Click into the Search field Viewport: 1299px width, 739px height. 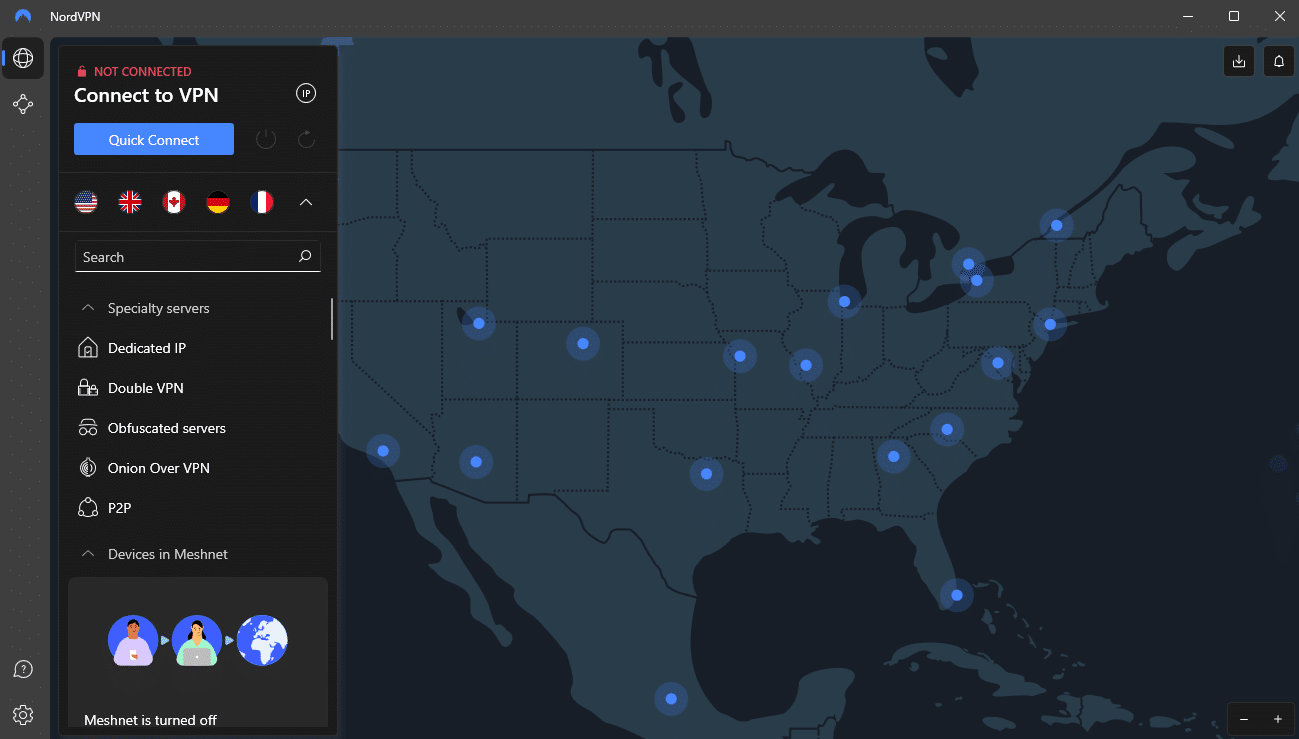(198, 257)
